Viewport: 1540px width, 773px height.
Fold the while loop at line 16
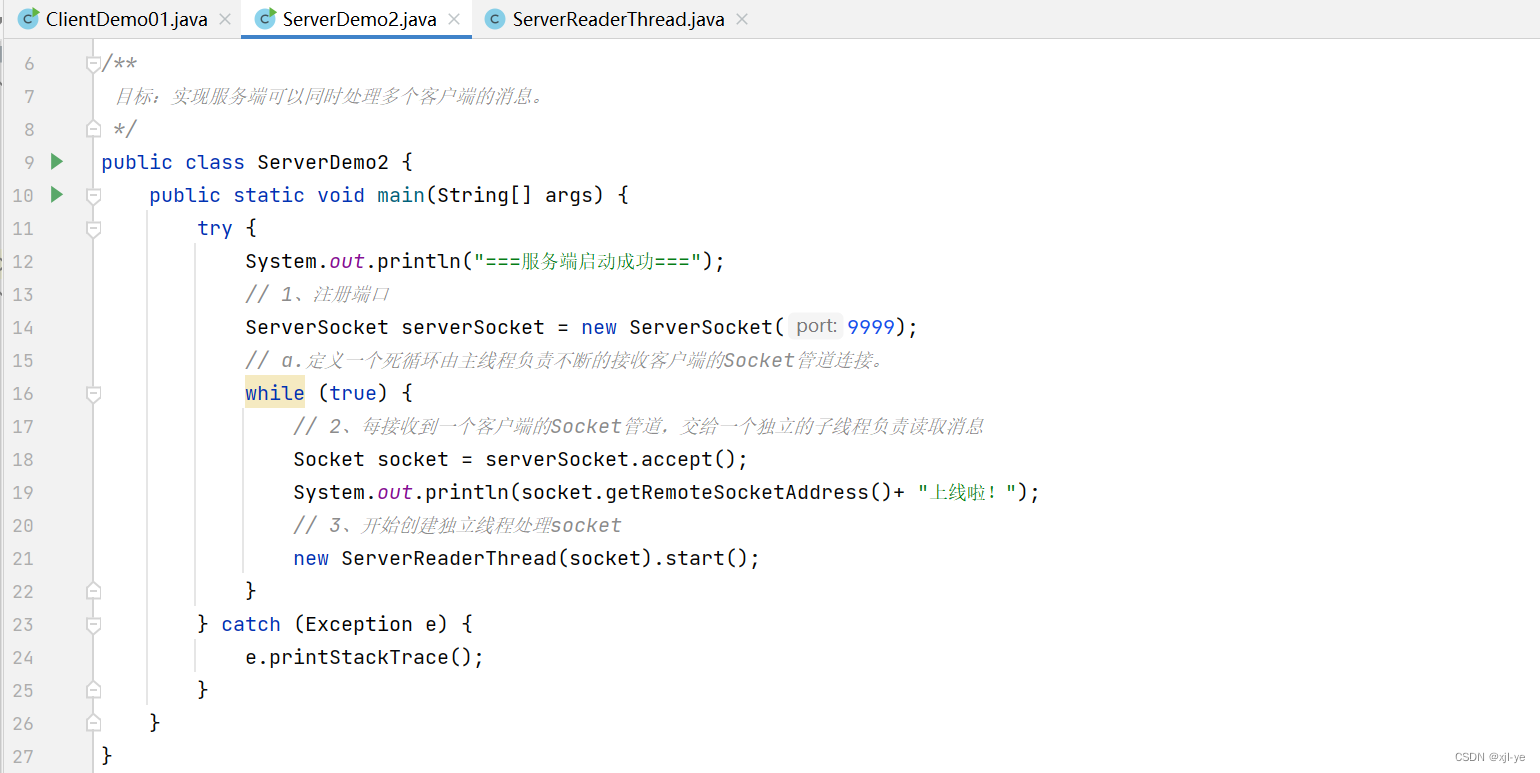tap(93, 394)
